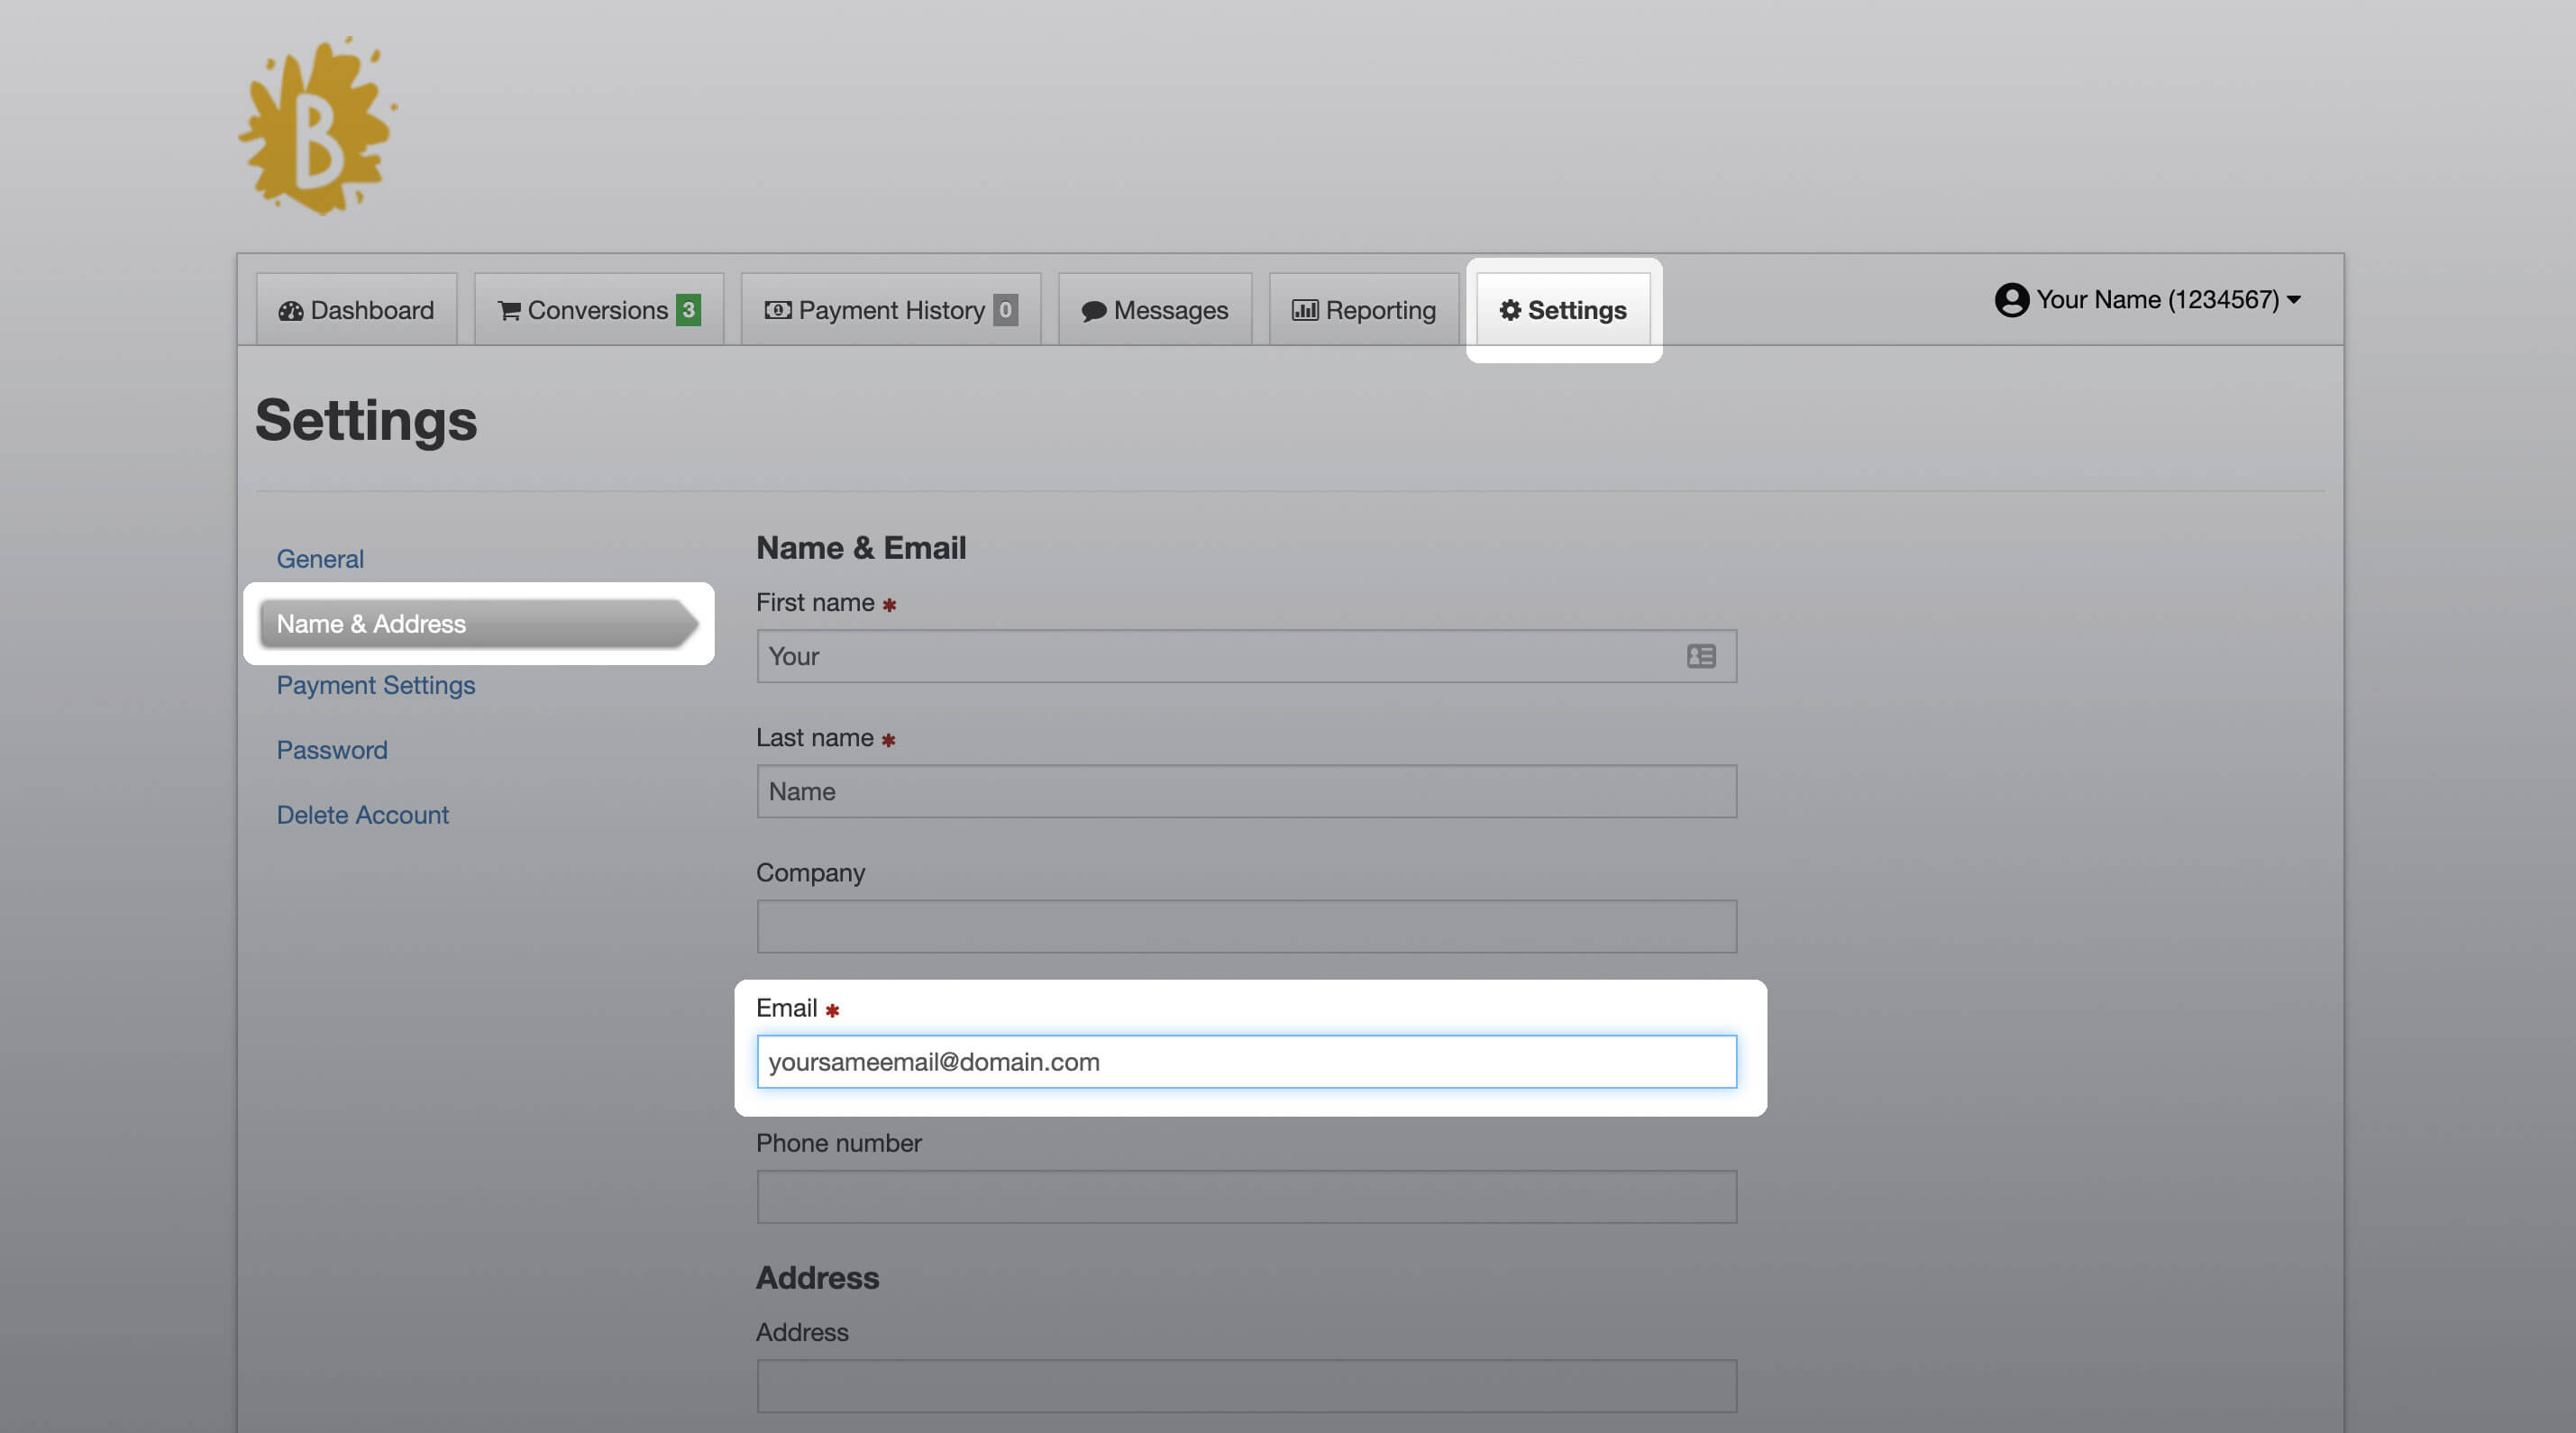Click the Reporting bar chart icon
The height and width of the screenshot is (1433, 2576).
point(1305,310)
